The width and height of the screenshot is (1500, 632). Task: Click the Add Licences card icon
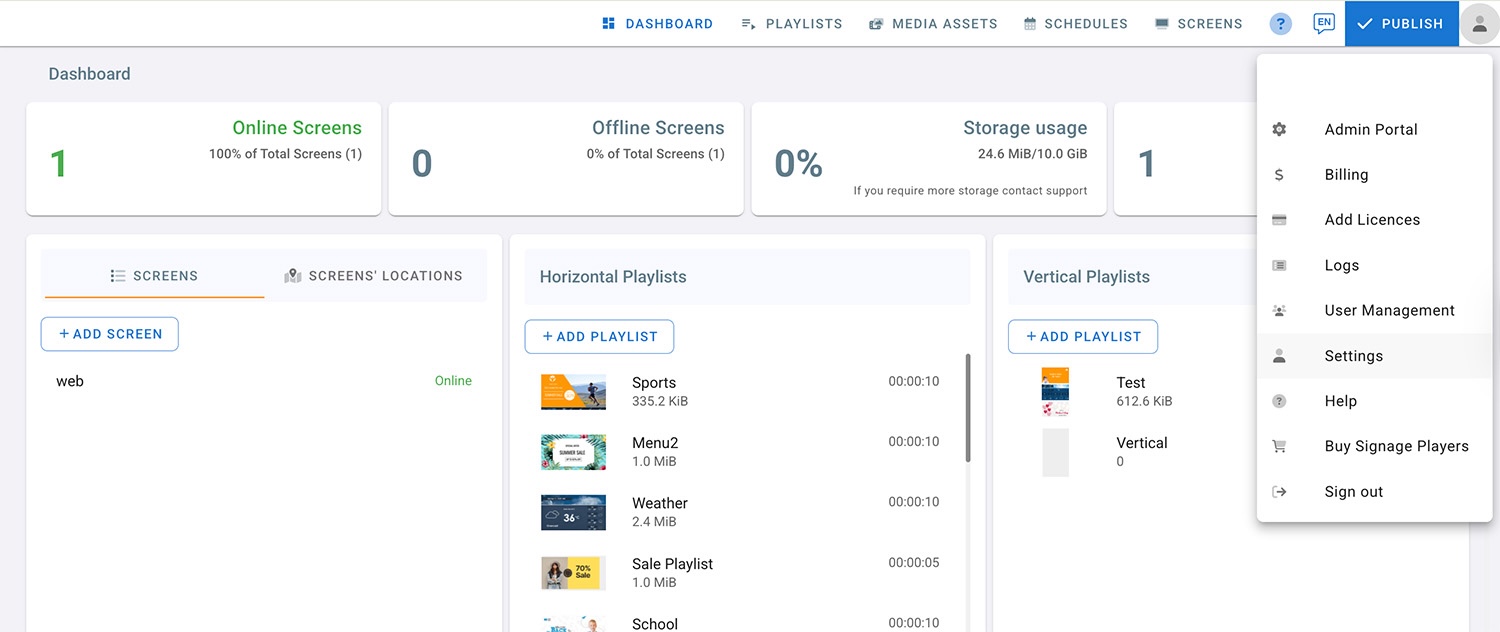click(x=1279, y=220)
